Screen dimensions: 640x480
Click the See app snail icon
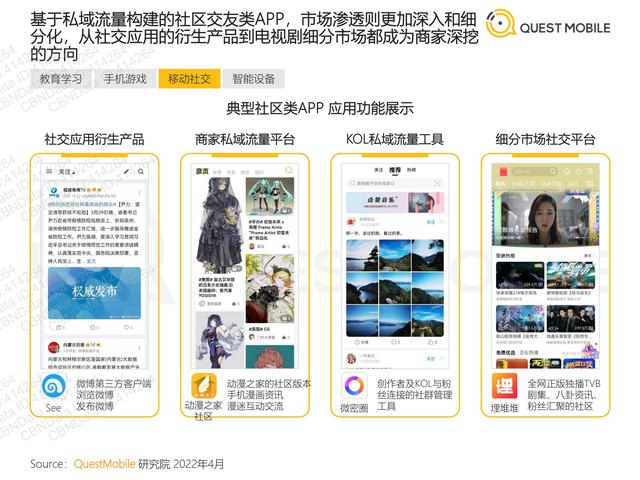(53, 386)
